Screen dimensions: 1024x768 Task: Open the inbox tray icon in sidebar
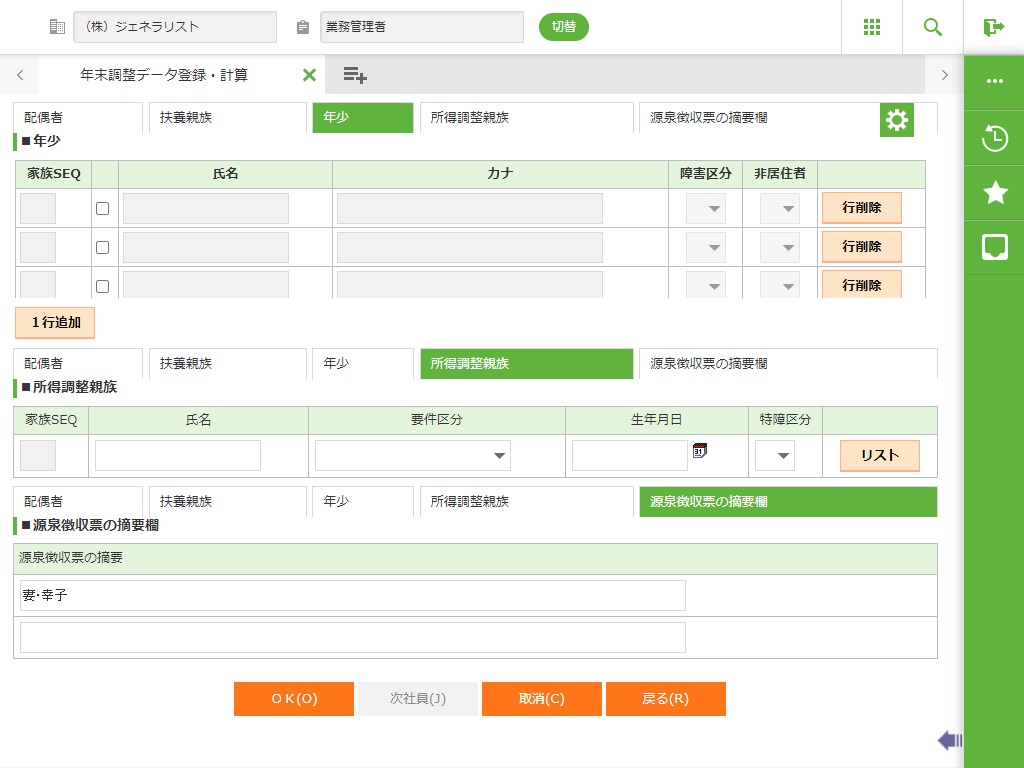click(994, 247)
